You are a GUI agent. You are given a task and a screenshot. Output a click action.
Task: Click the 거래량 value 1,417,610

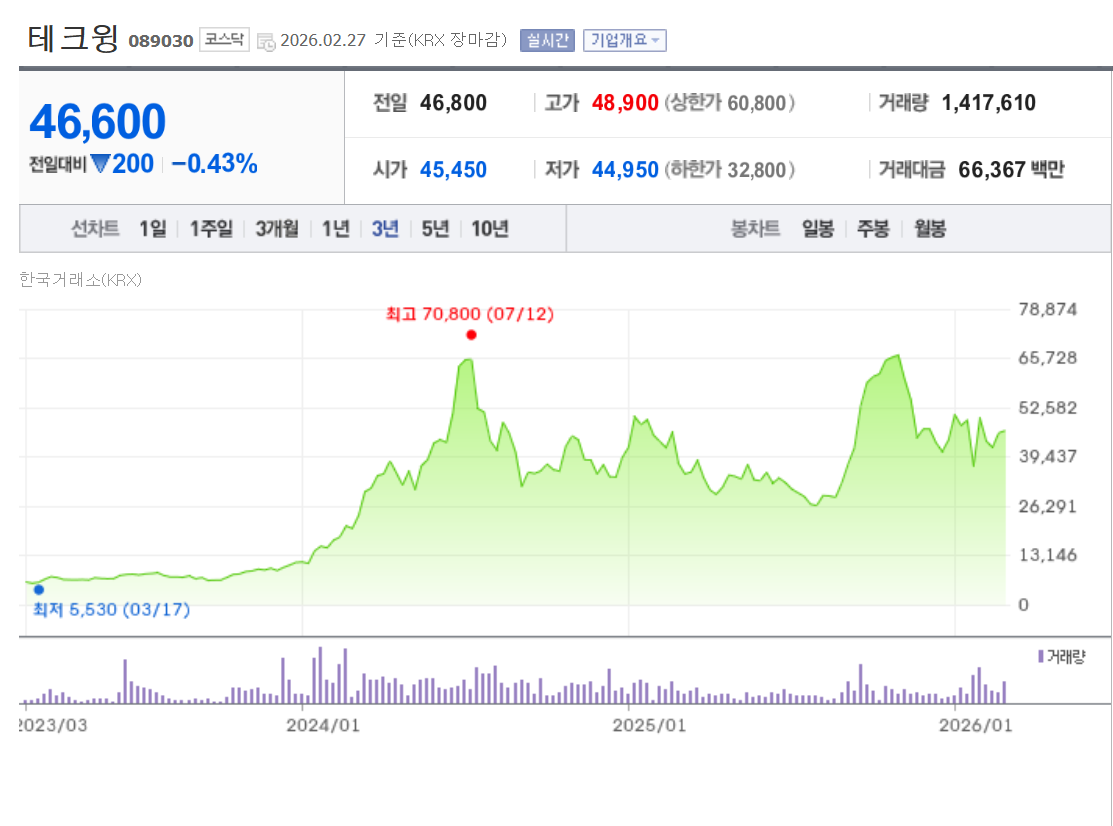coord(988,103)
